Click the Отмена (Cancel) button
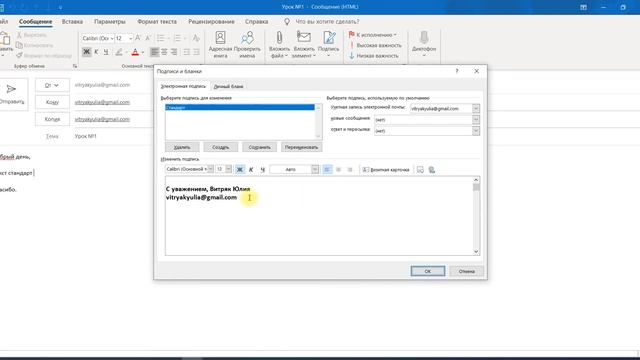 [x=466, y=271]
